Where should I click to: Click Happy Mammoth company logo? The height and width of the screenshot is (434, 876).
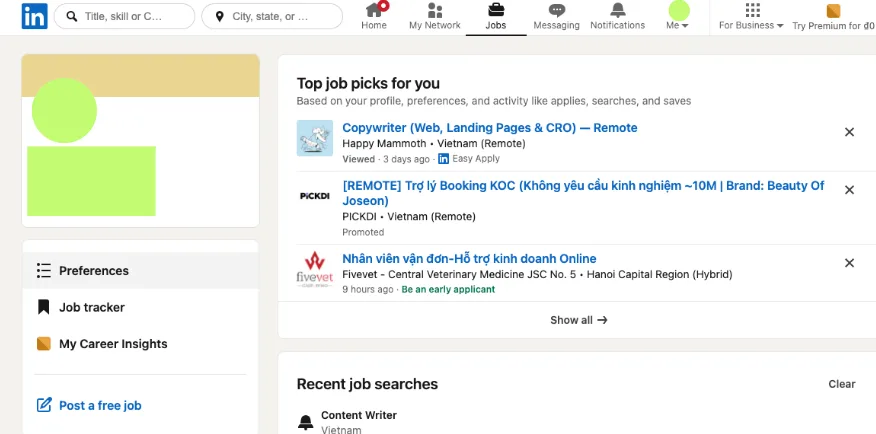coord(315,138)
